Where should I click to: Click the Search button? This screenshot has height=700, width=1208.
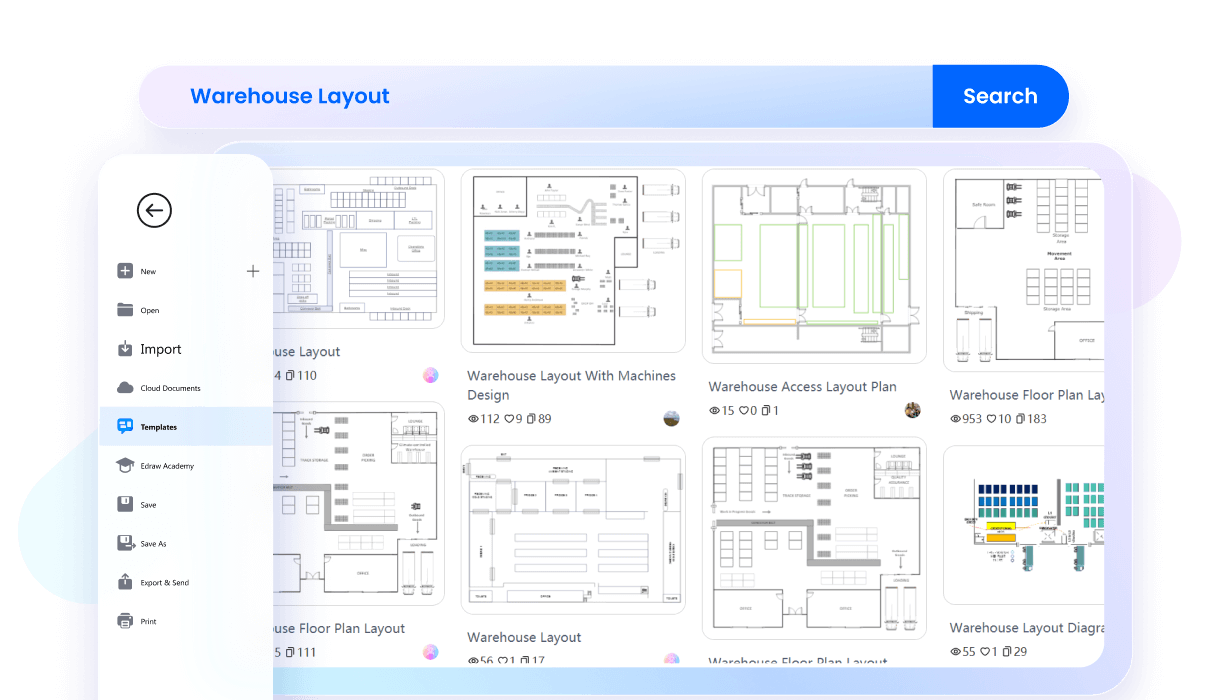1000,96
